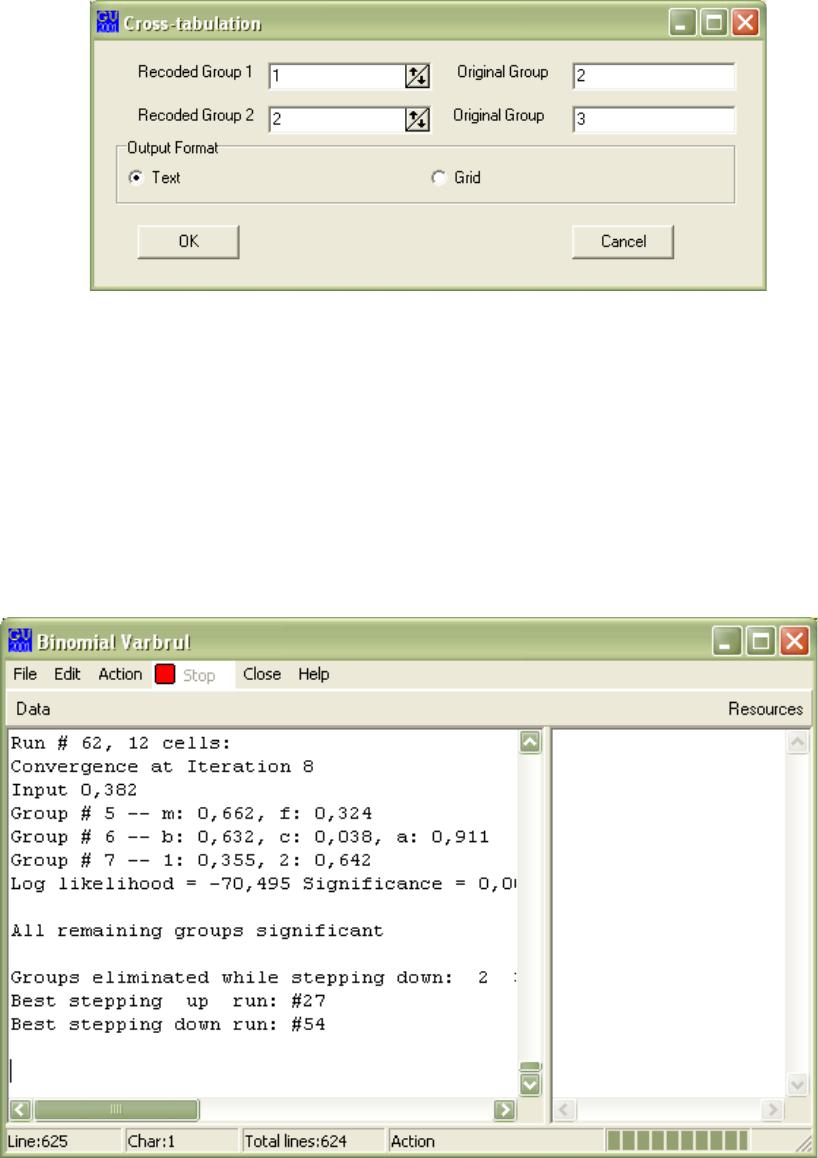Viewport: 818px width, 1158px height.
Task: Open the File menu
Action: [26, 675]
